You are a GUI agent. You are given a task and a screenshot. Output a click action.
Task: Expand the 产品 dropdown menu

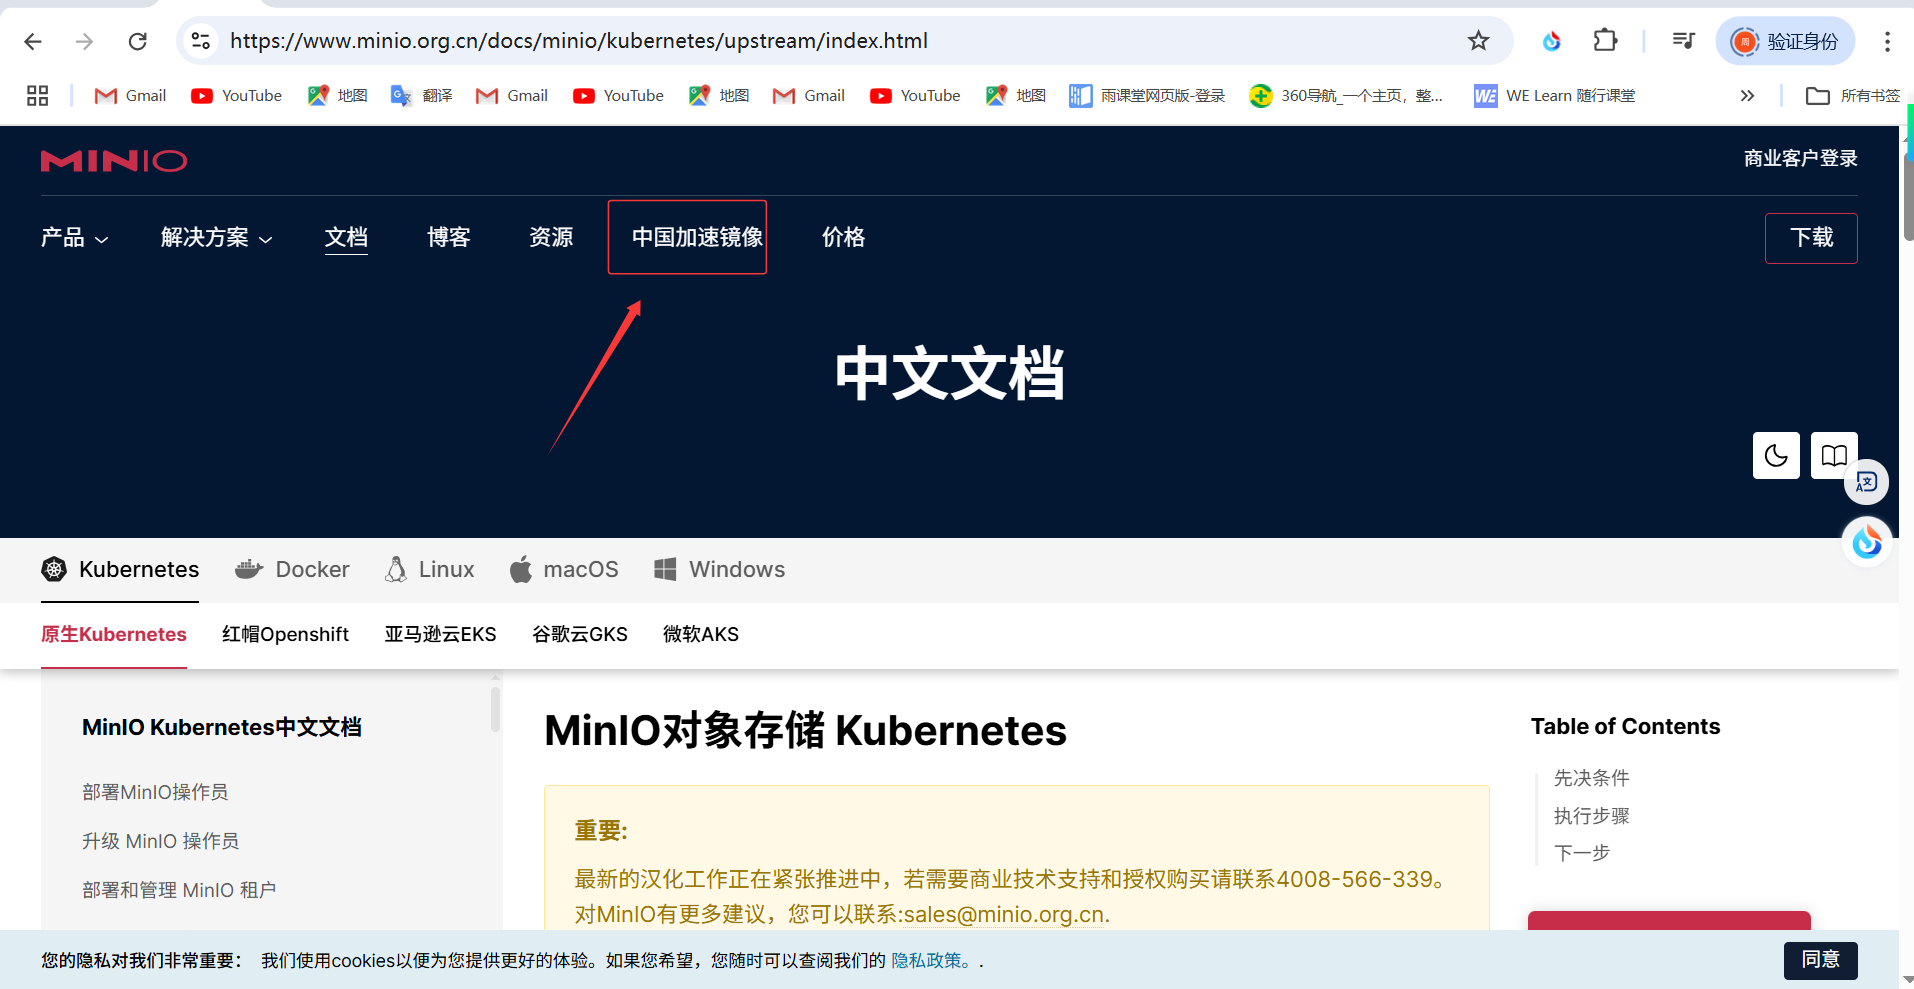(x=74, y=238)
